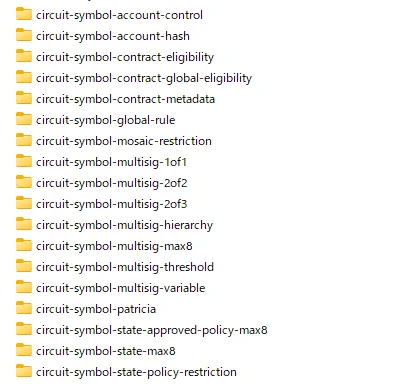Click the circuit-symbol-multisig-1of1 folder icon
The height and width of the screenshot is (384, 401).
(24, 161)
